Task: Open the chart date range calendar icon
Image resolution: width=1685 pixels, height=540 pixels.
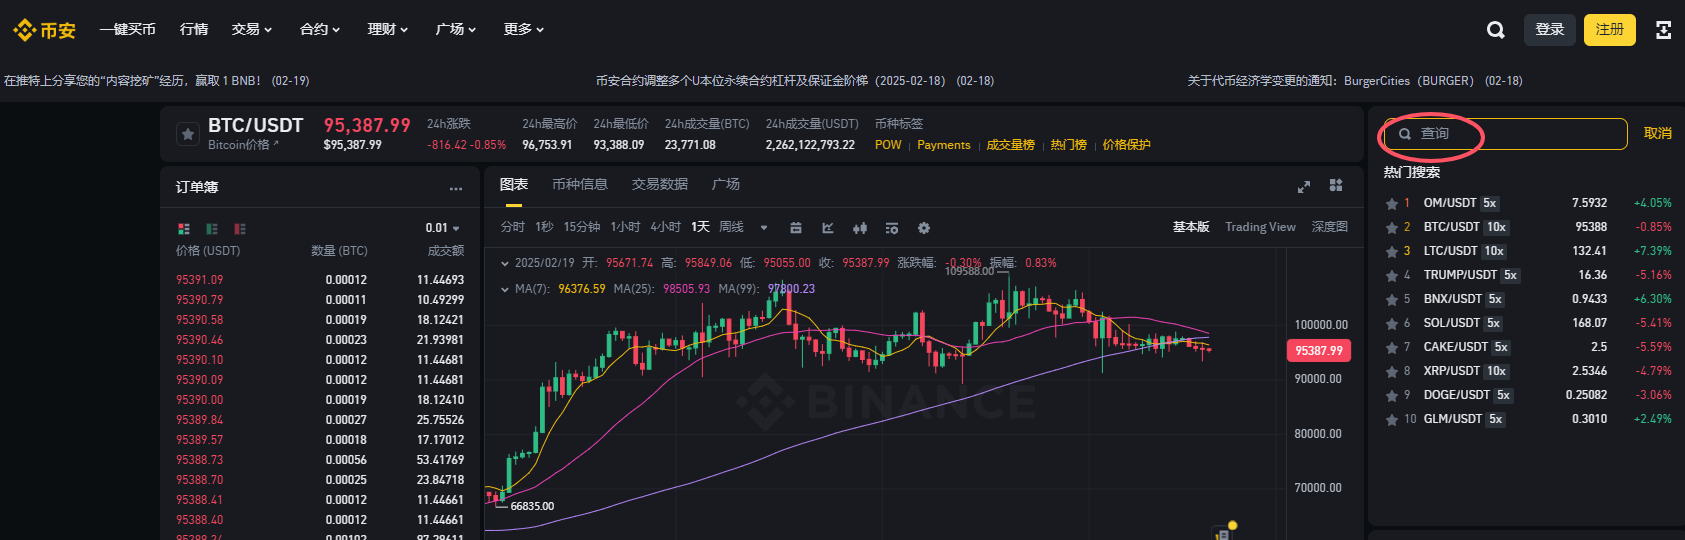Action: [x=796, y=228]
